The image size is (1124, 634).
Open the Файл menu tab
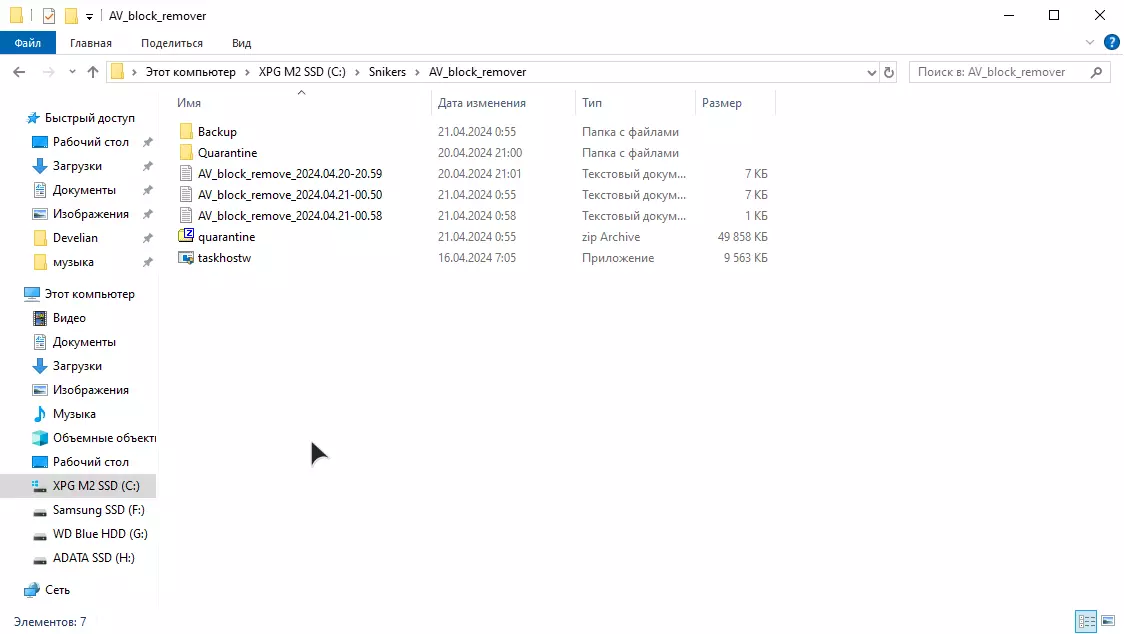pyautogui.click(x=28, y=43)
